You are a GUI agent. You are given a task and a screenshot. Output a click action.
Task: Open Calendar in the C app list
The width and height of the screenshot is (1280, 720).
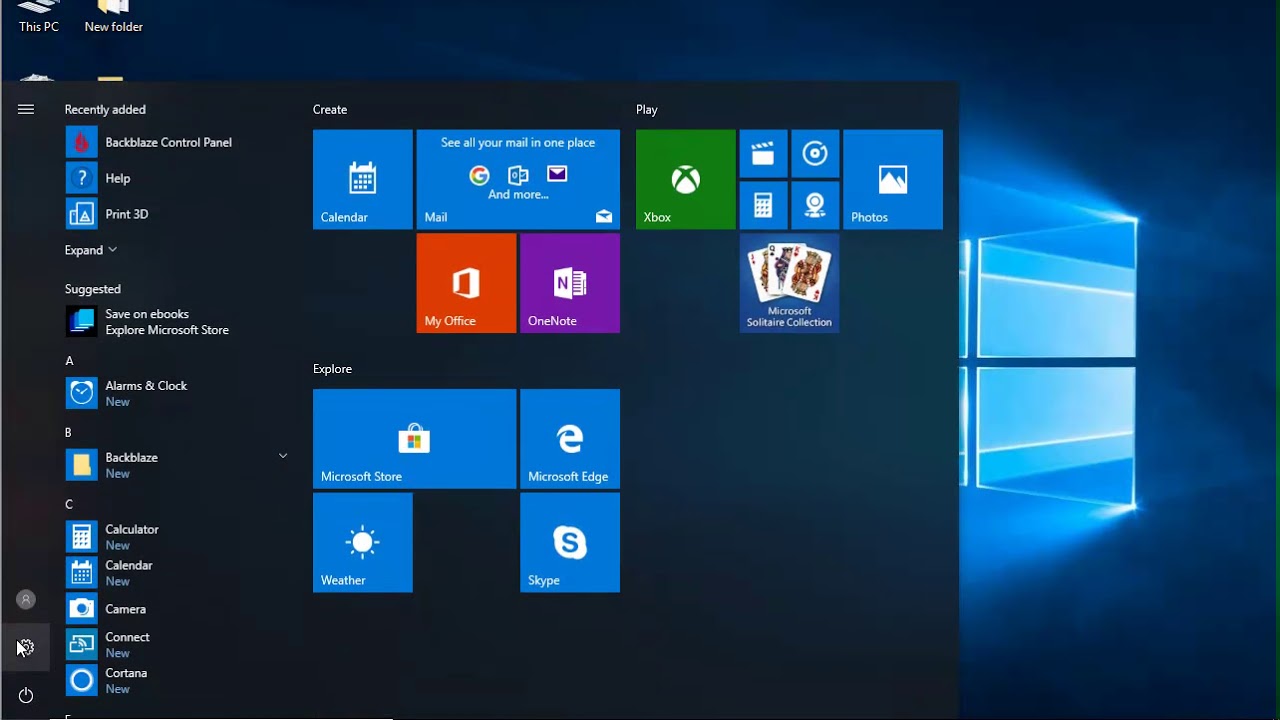tap(177, 573)
